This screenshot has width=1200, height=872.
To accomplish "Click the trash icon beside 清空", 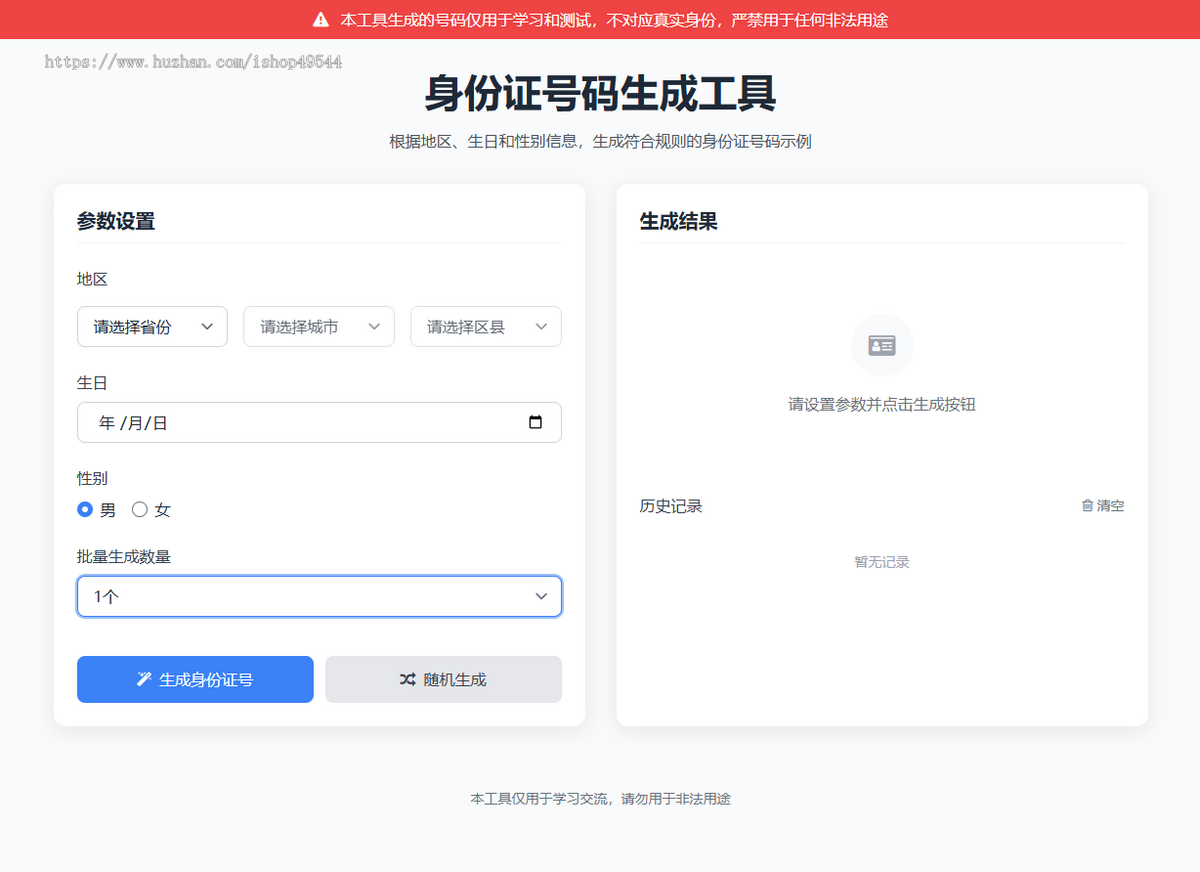I will 1086,505.
